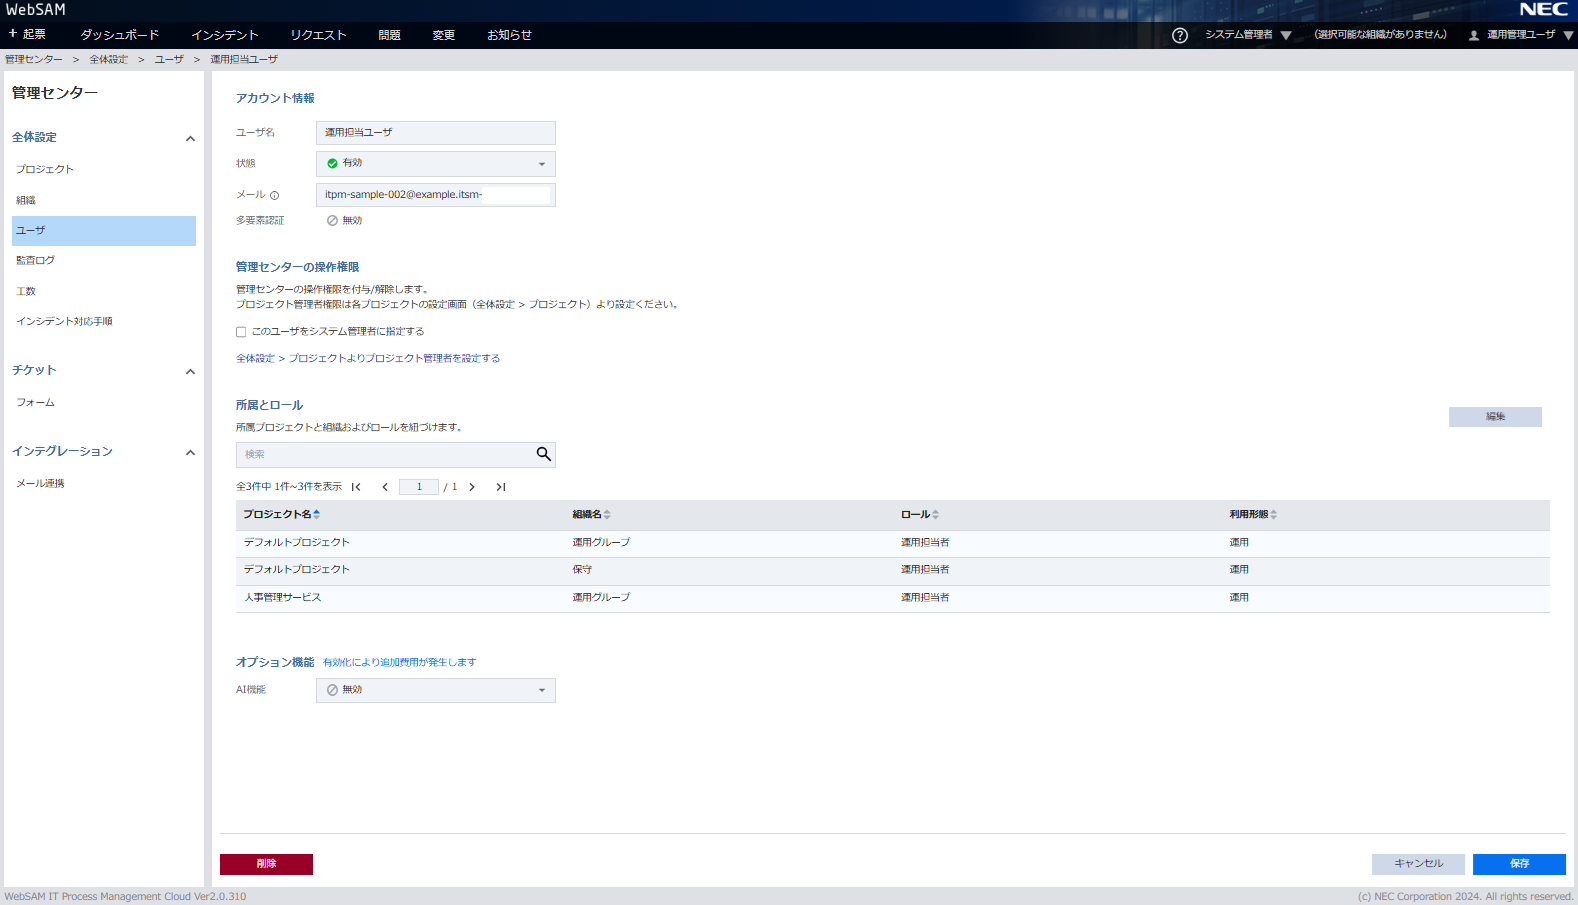Collapse the チケット sidebar section
Image resolution: width=1578 pixels, height=905 pixels.
(190, 372)
